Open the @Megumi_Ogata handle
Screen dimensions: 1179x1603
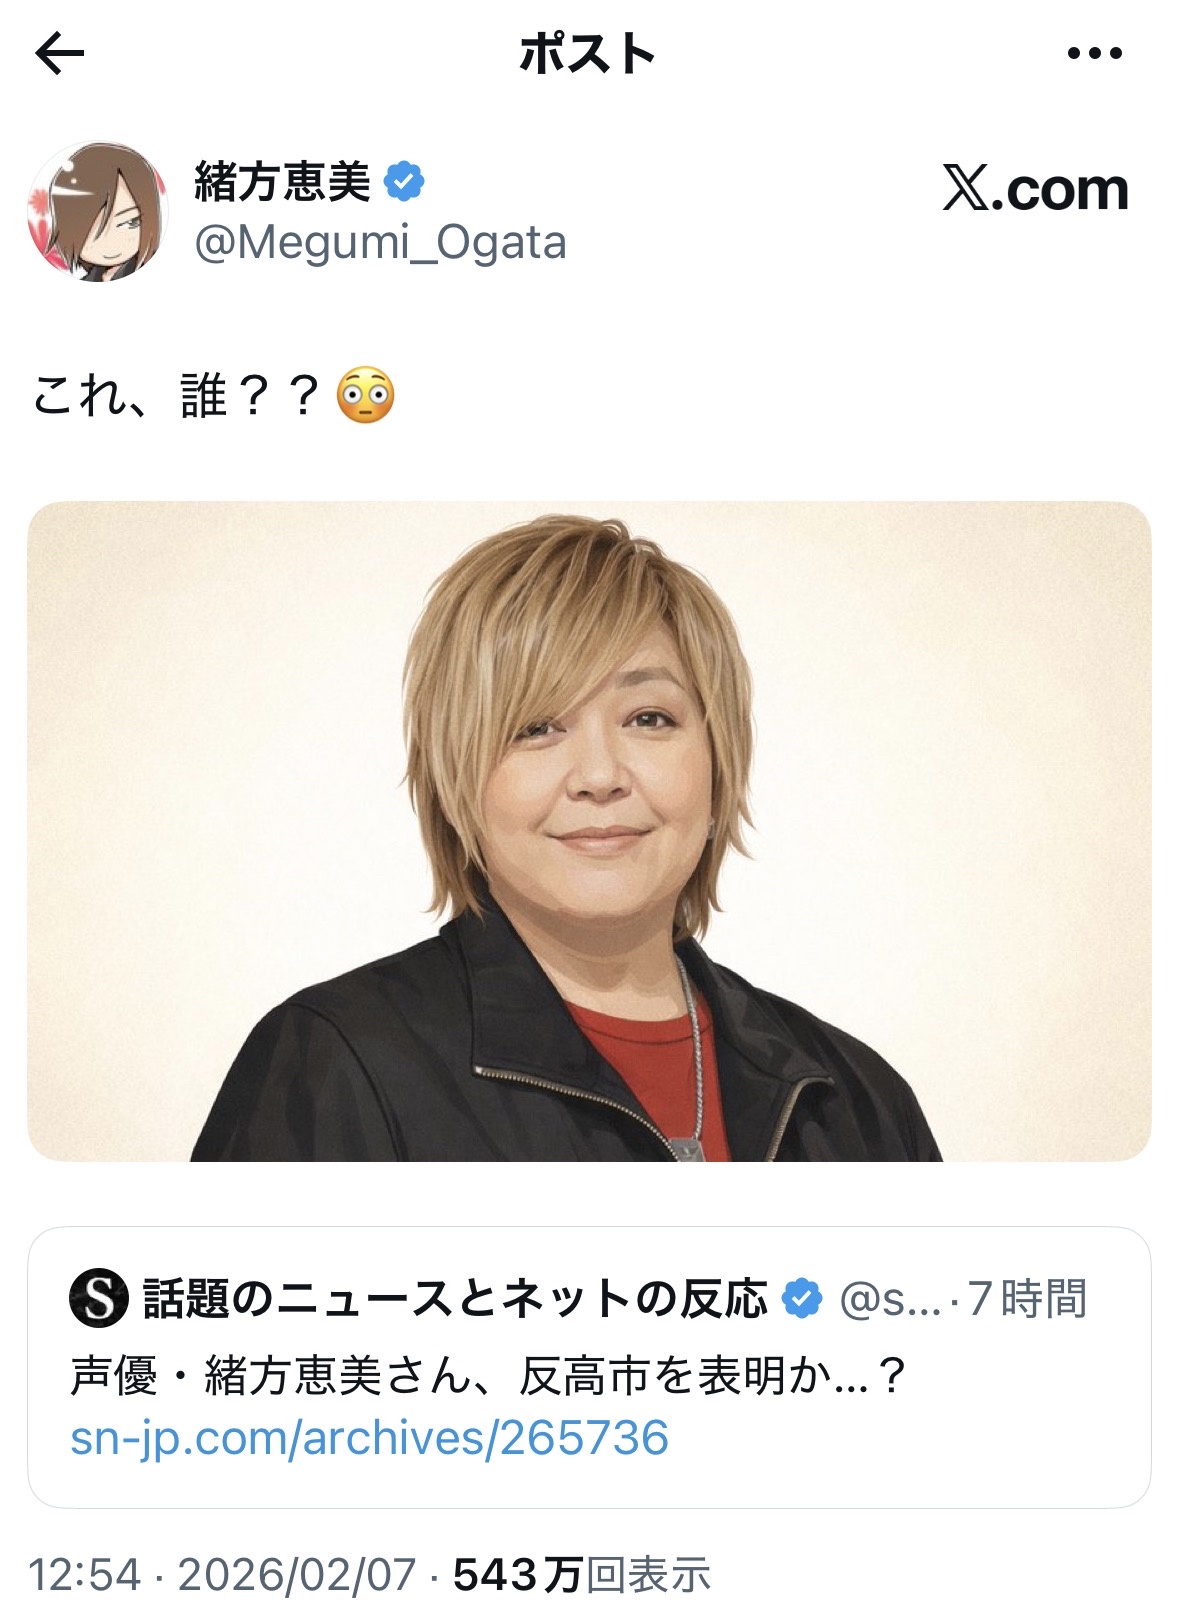click(380, 242)
